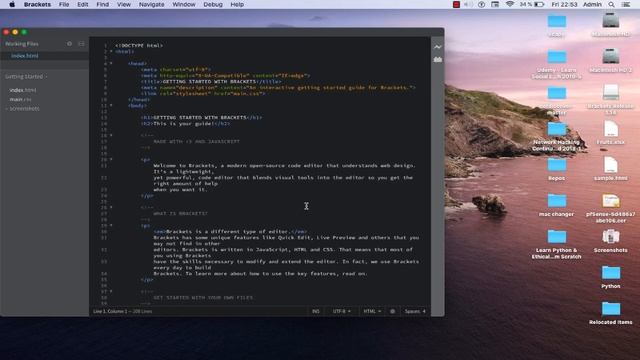Open the Navigate menu

tap(151, 4)
